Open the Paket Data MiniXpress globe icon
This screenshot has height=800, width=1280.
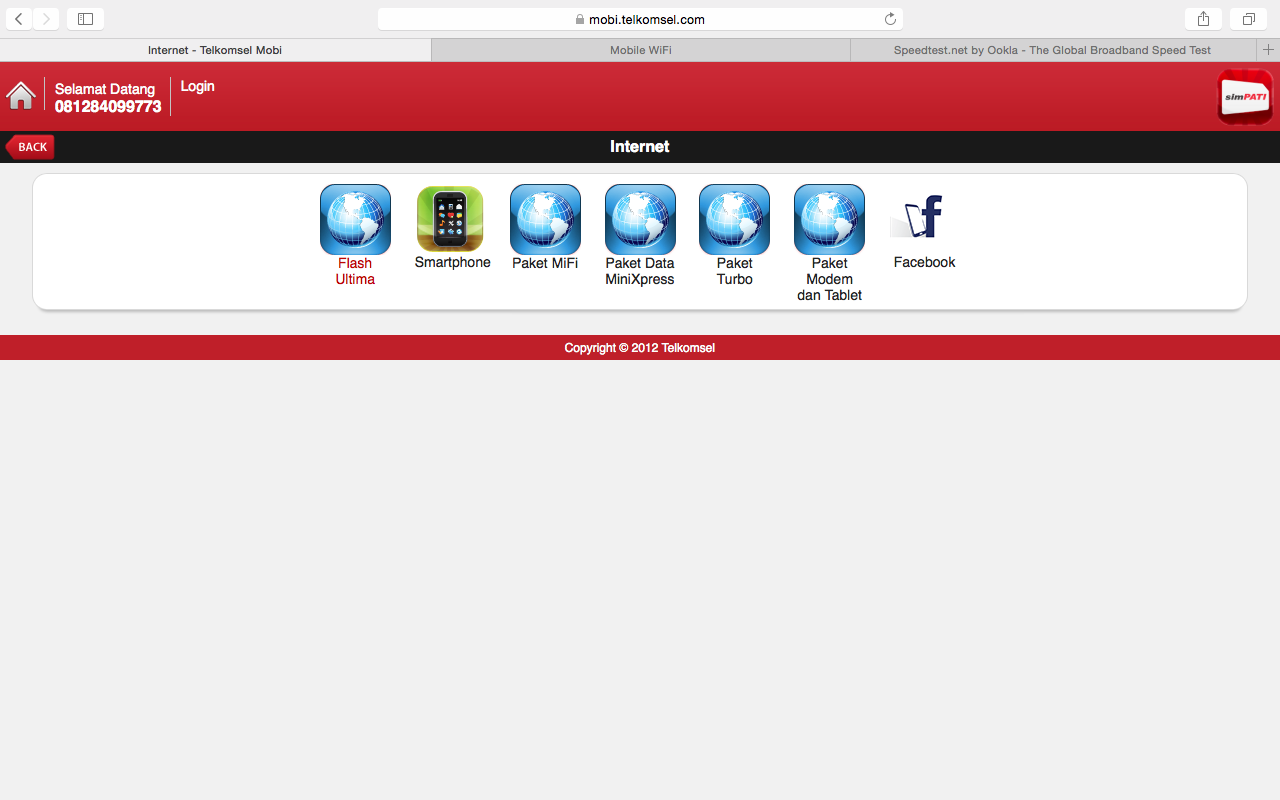[x=640, y=219]
